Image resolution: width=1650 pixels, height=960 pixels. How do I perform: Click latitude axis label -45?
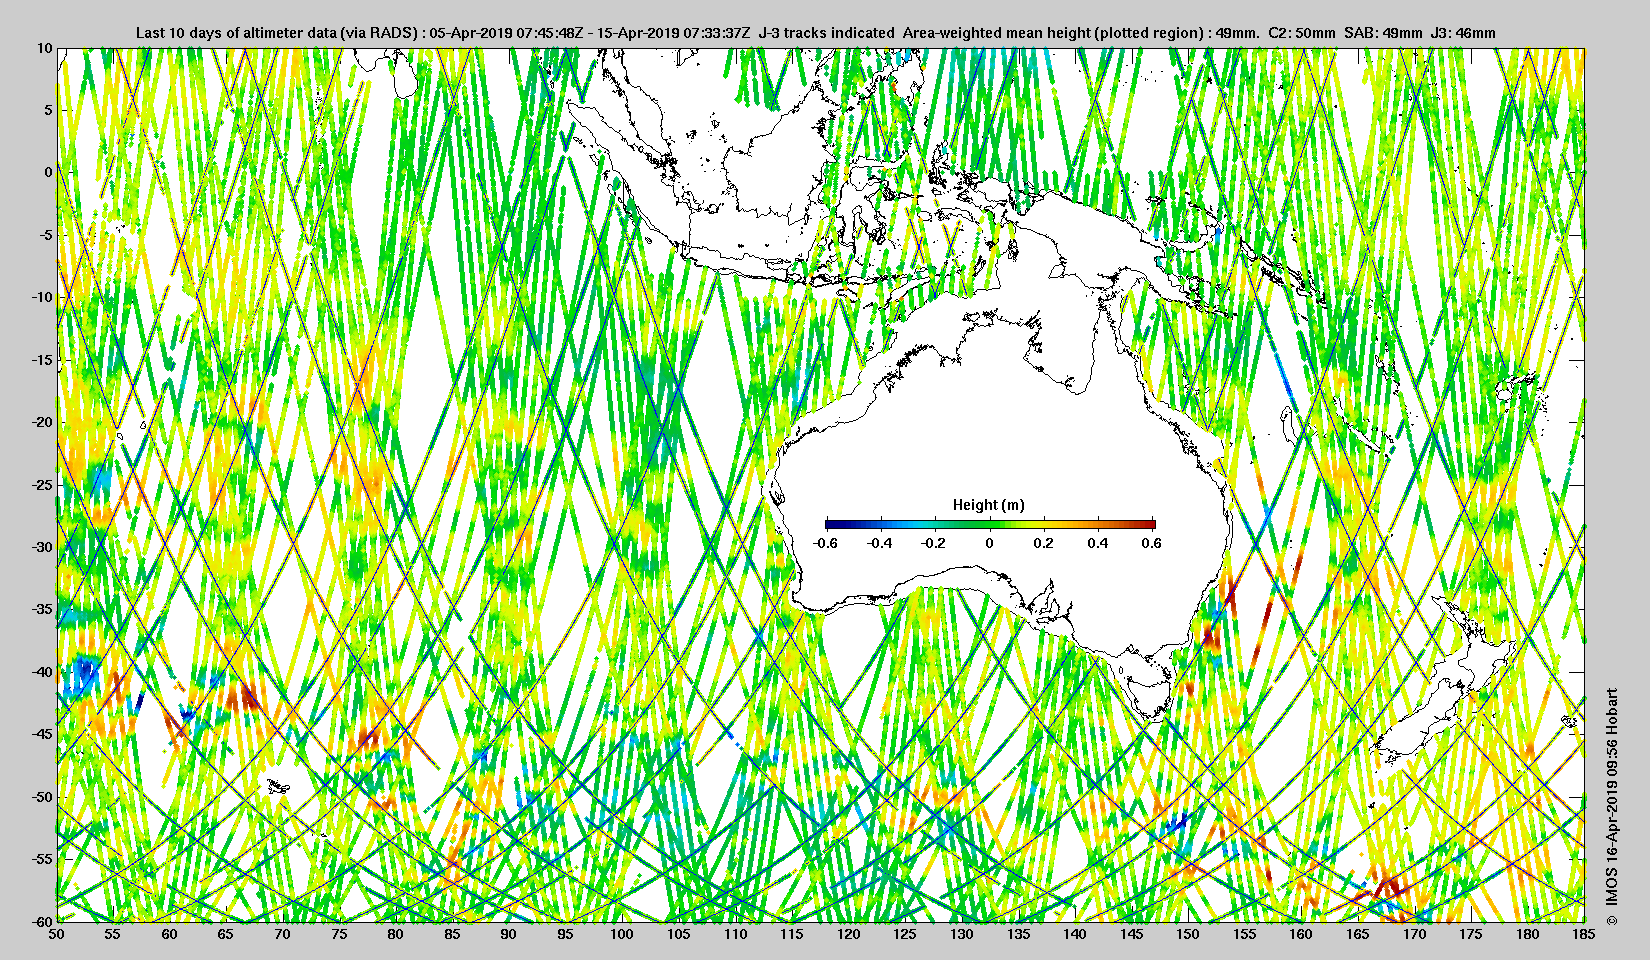[x=41, y=734]
